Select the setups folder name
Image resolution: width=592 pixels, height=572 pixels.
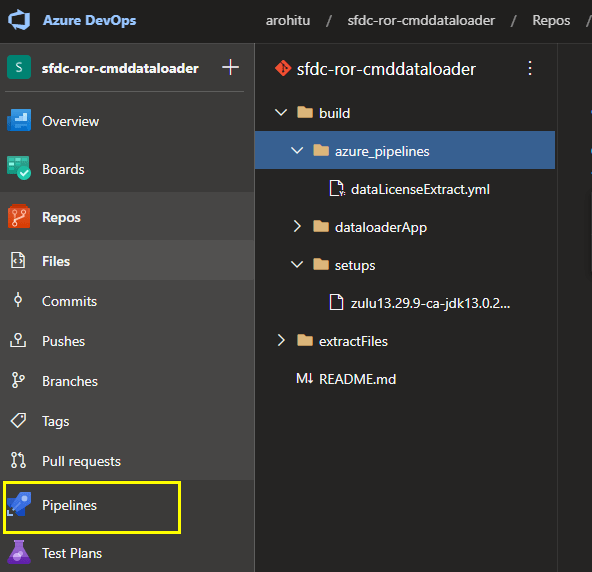[355, 266]
